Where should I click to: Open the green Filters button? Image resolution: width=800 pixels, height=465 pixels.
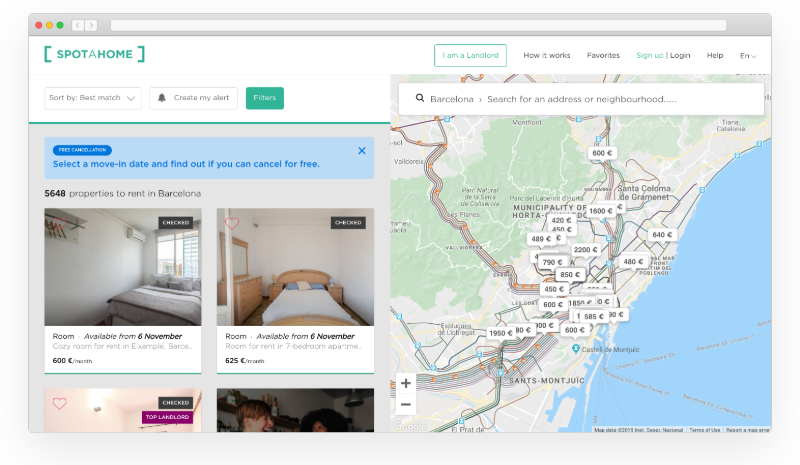coord(265,98)
